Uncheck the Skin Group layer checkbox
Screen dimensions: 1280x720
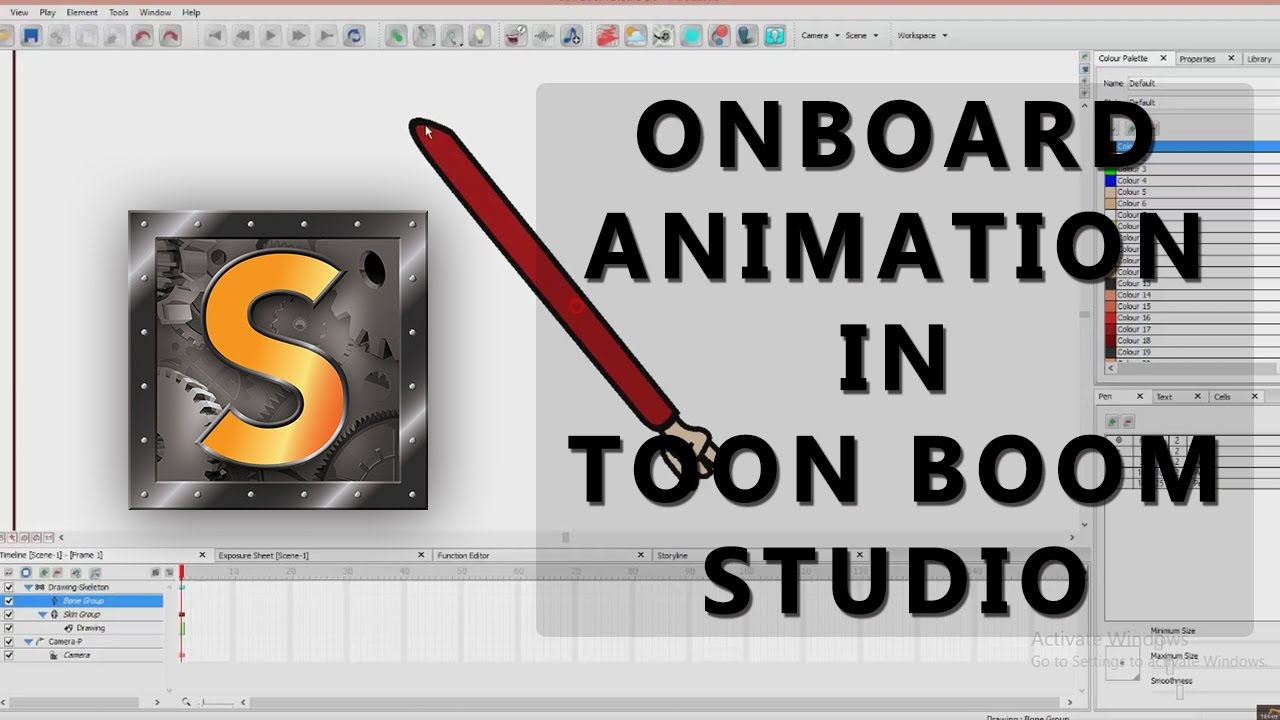coord(9,614)
